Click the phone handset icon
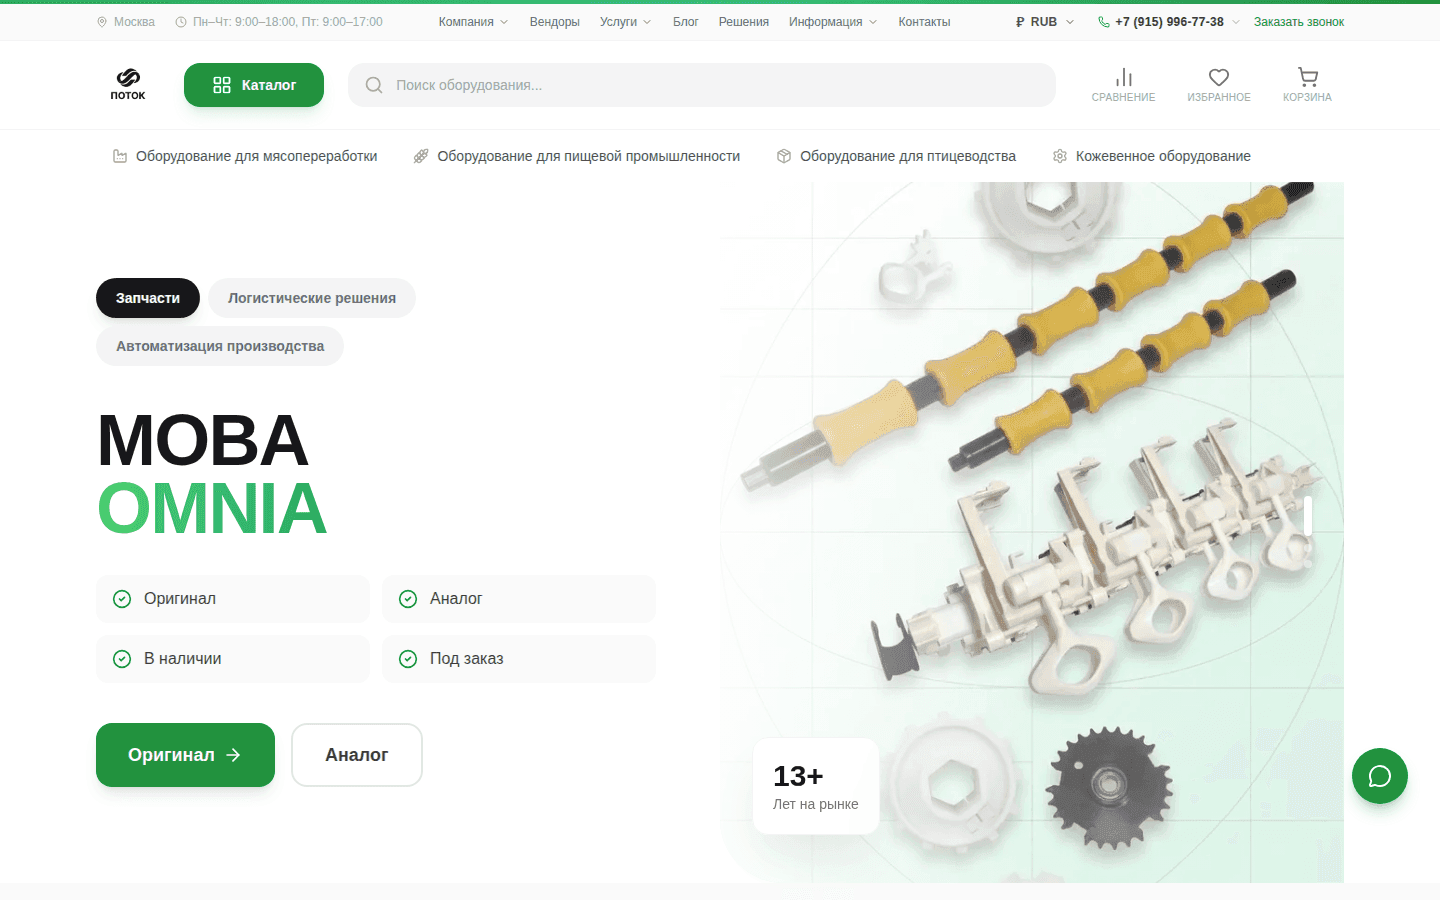Image resolution: width=1440 pixels, height=900 pixels. [1104, 22]
